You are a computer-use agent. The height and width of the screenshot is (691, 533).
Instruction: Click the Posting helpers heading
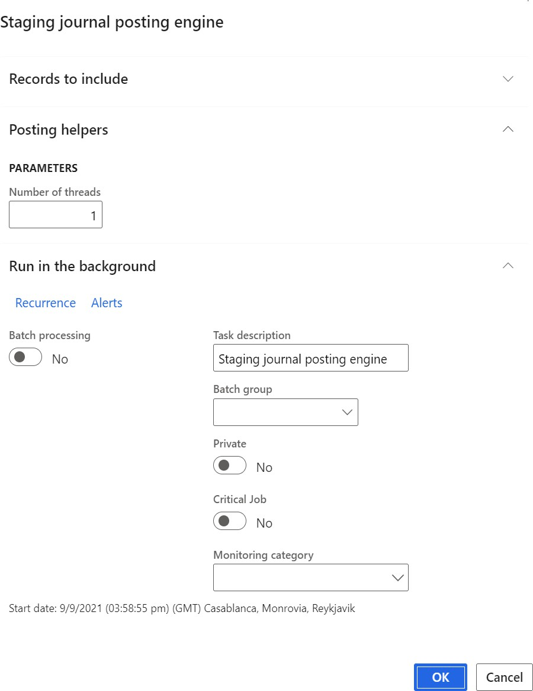59,130
